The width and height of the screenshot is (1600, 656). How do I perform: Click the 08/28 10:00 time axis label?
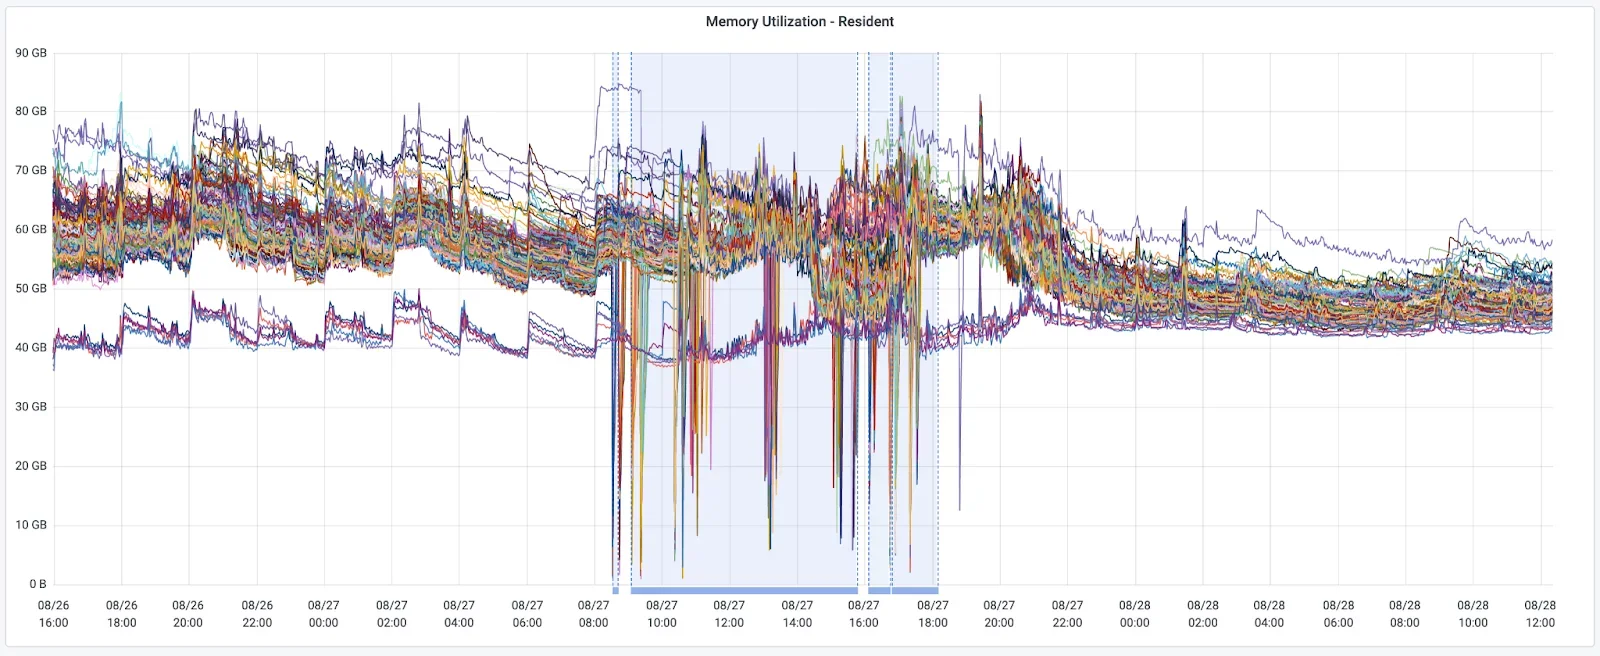[x=1473, y=614]
